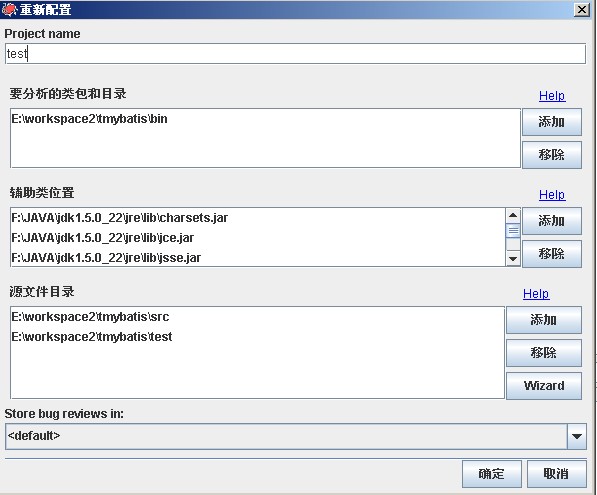Screen dimensions: 597x495
Task: Click 添加 button for auxiliary class locations
Action: point(552,221)
